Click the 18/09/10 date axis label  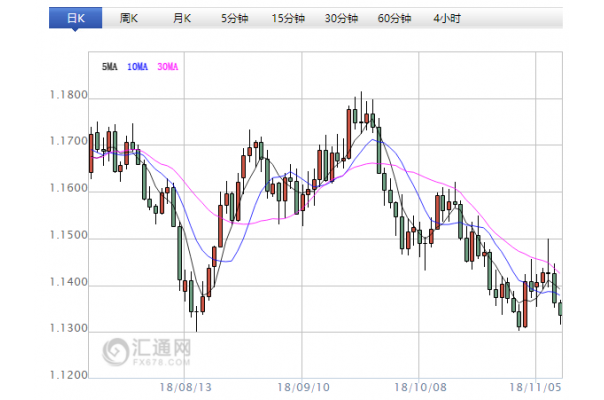302,386
